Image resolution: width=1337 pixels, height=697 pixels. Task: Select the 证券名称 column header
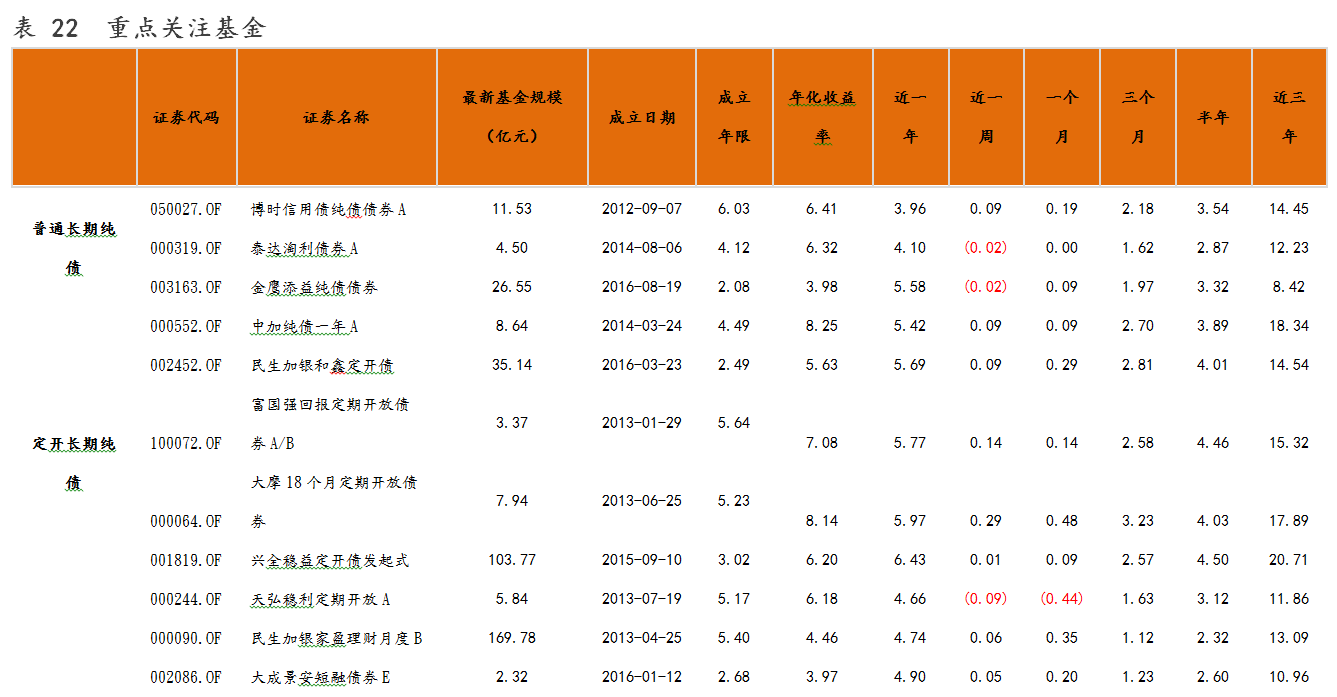click(336, 117)
